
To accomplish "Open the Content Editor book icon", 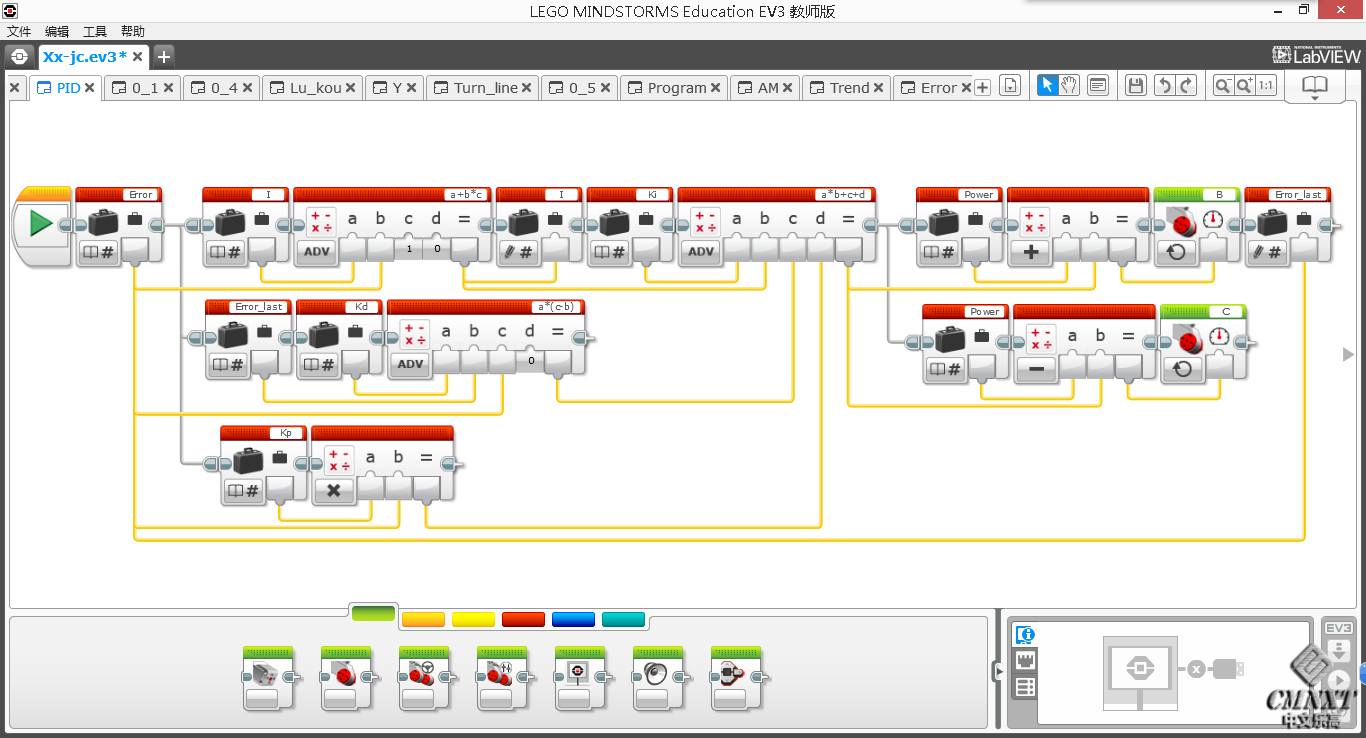I will coord(1314,86).
